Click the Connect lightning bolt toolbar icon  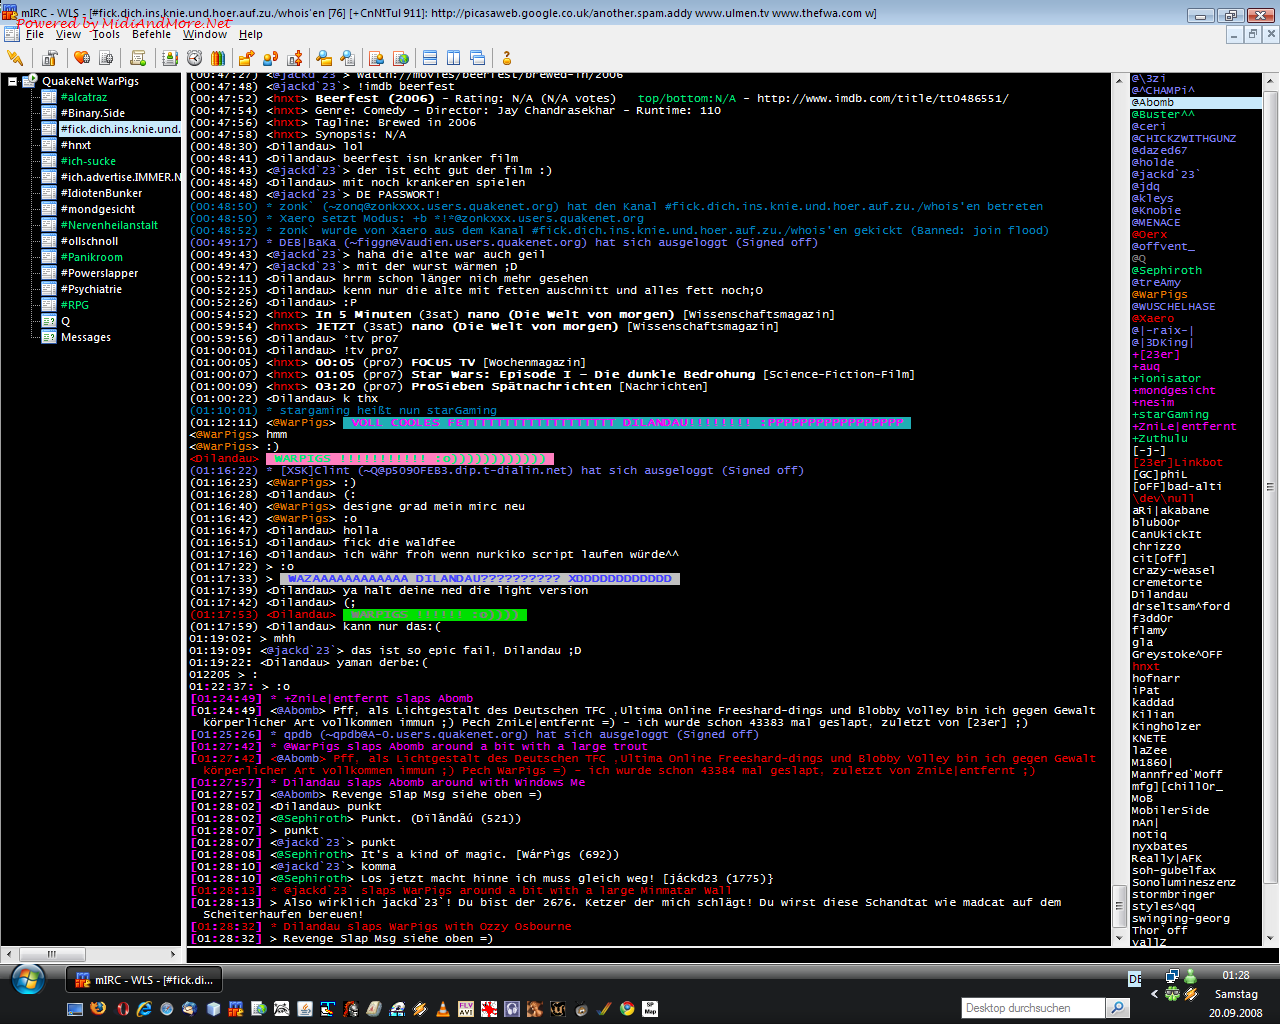coord(15,58)
